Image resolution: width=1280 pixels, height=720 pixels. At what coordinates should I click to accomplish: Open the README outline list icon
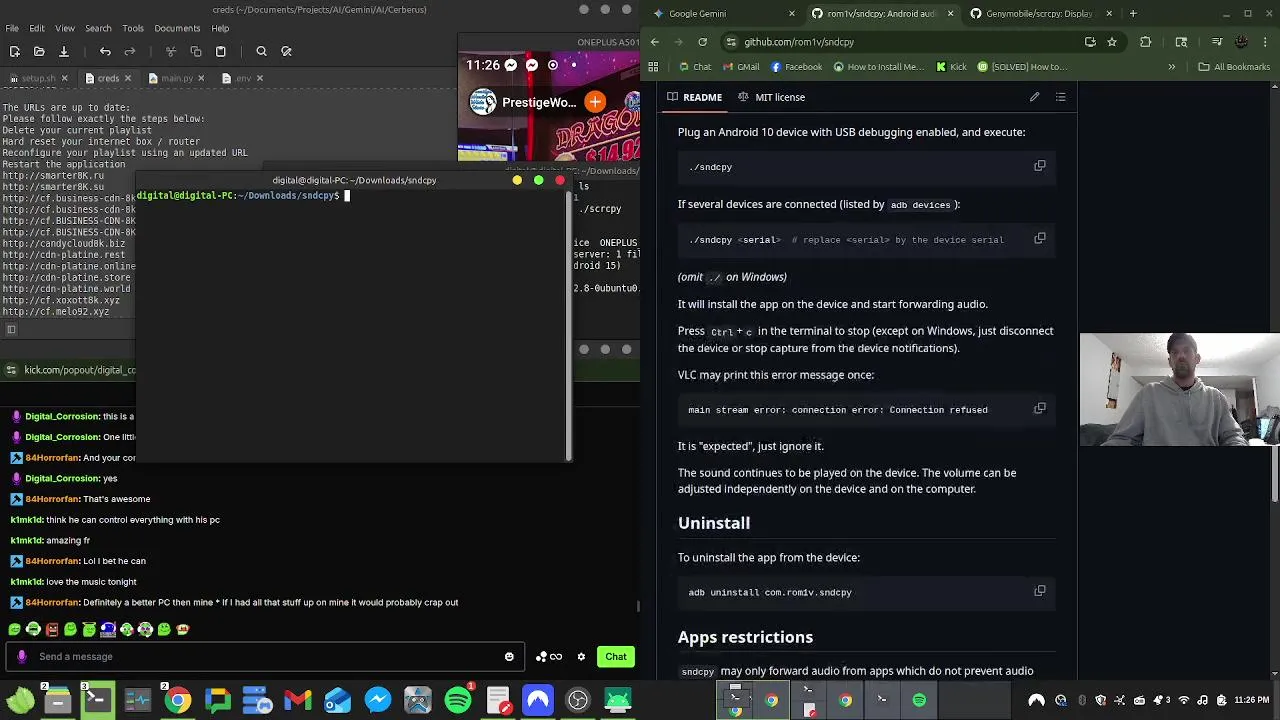point(1061,97)
